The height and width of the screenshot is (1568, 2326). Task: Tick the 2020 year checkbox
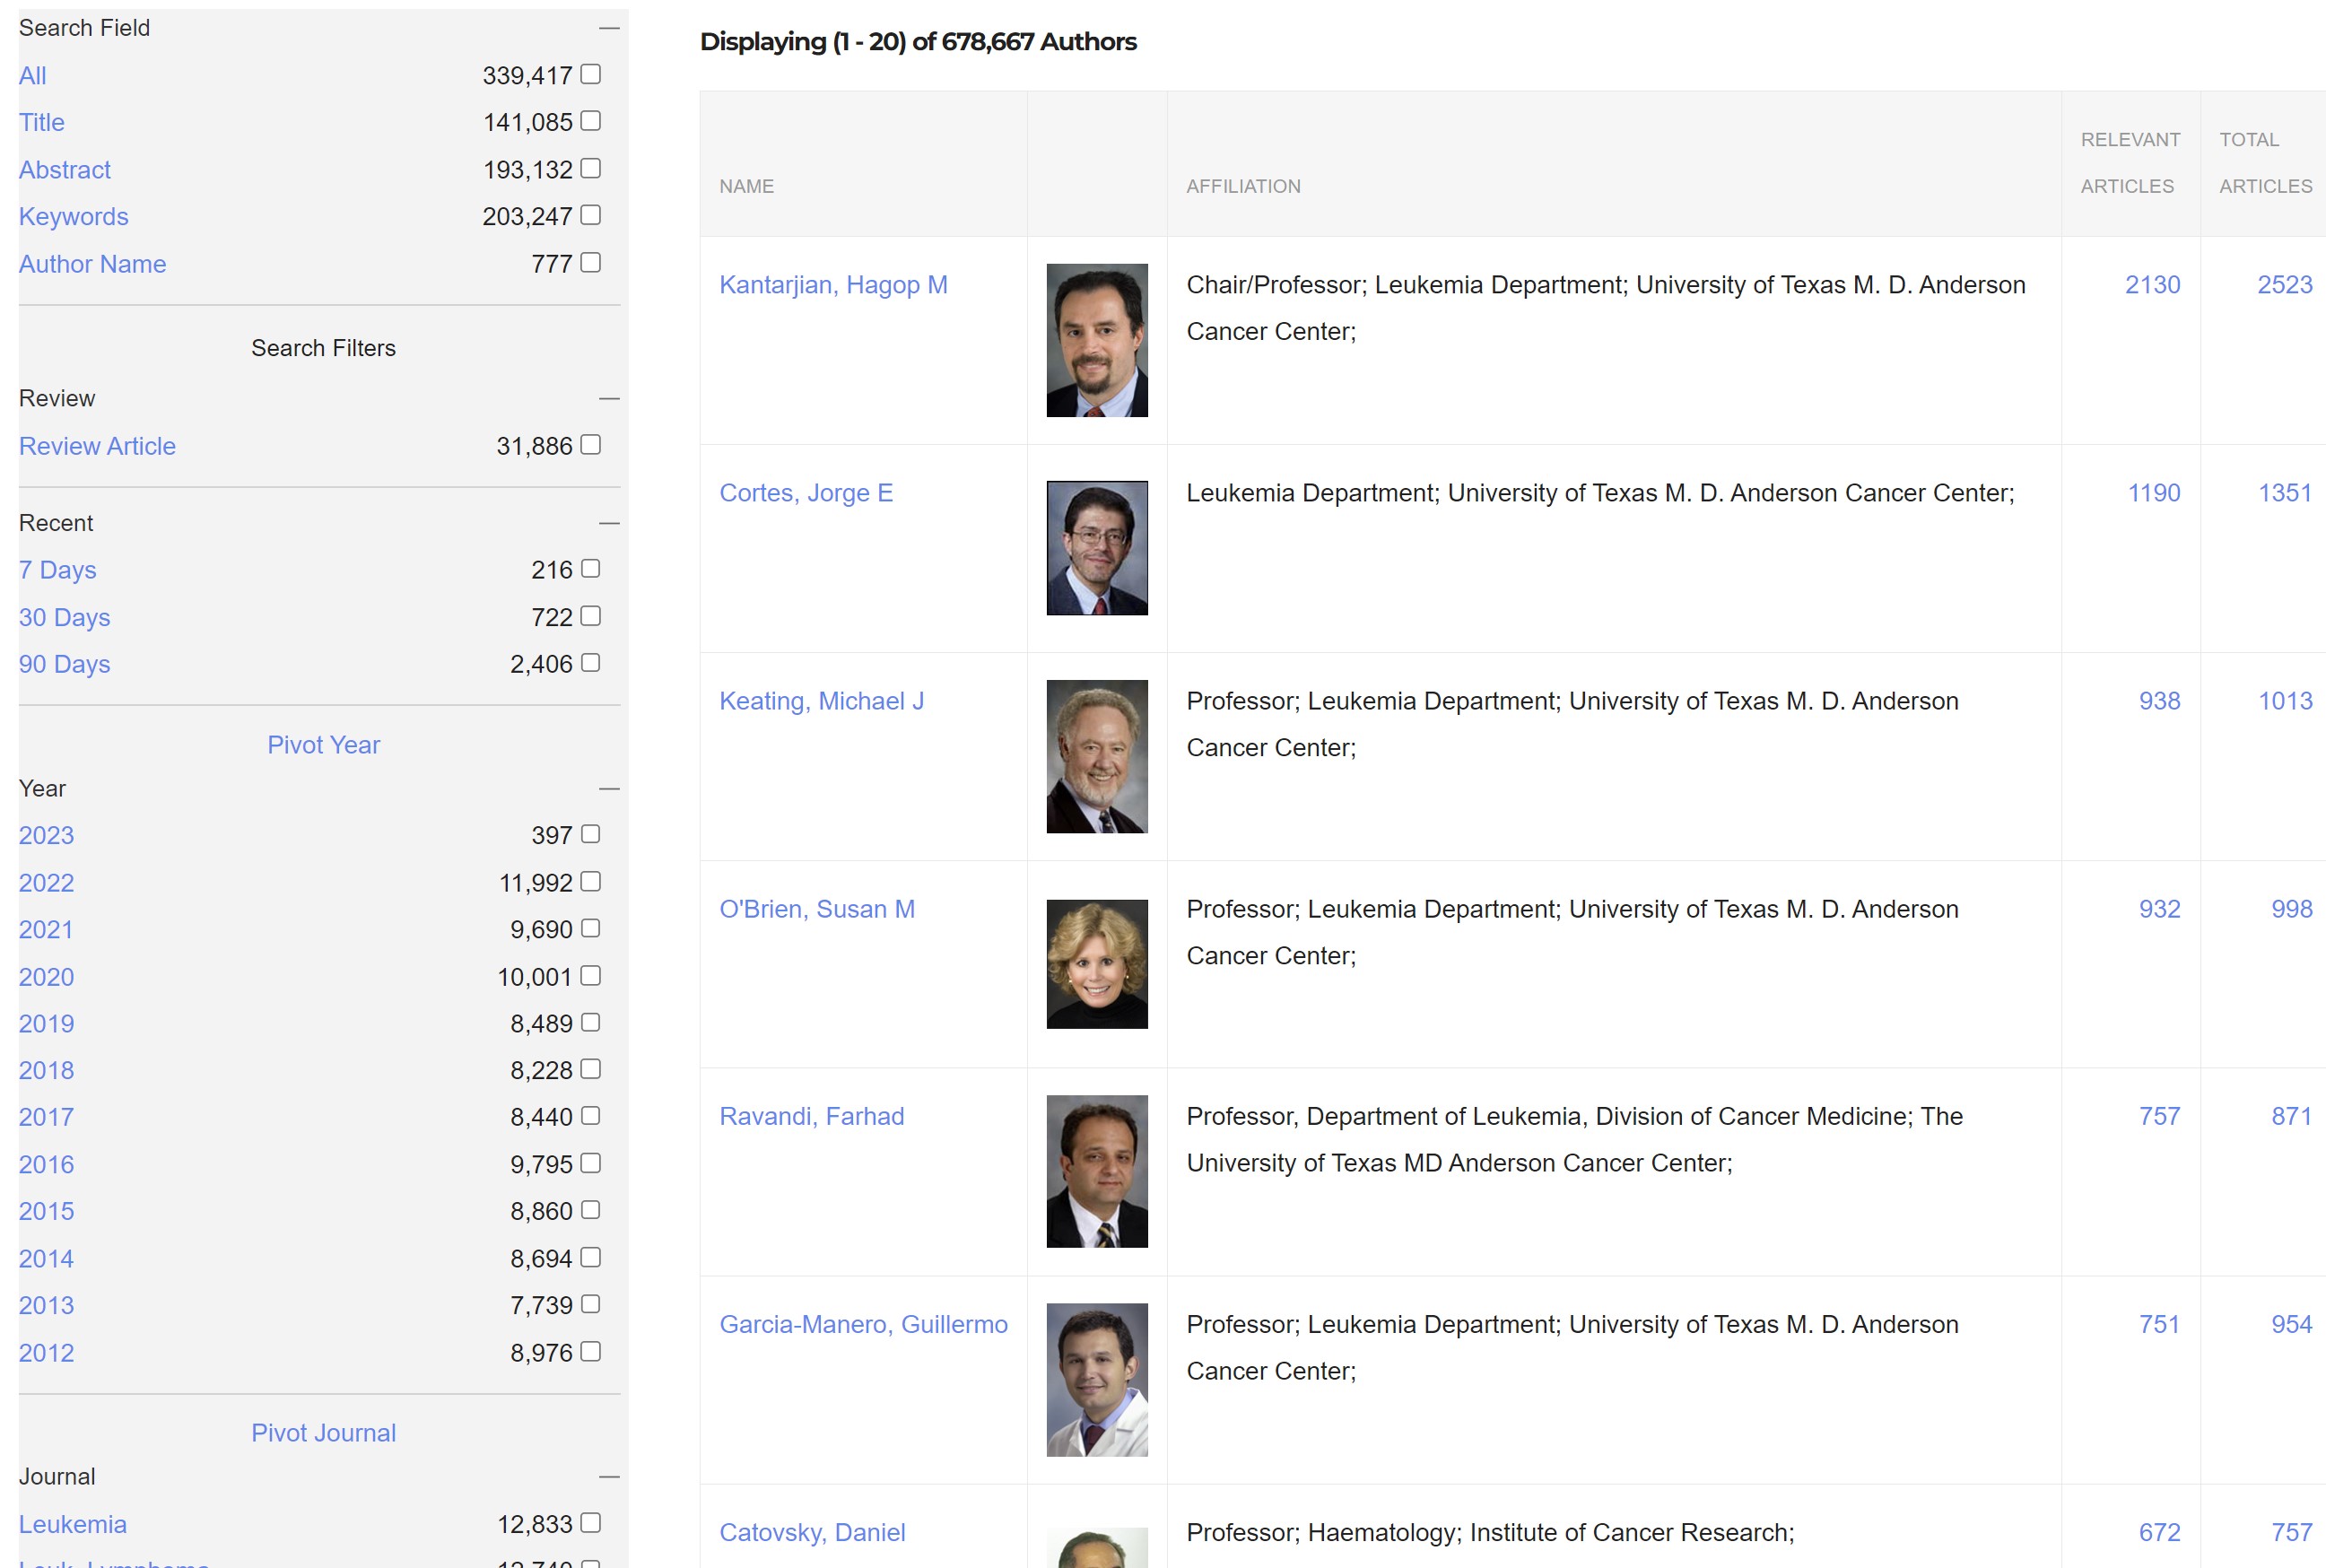590,975
